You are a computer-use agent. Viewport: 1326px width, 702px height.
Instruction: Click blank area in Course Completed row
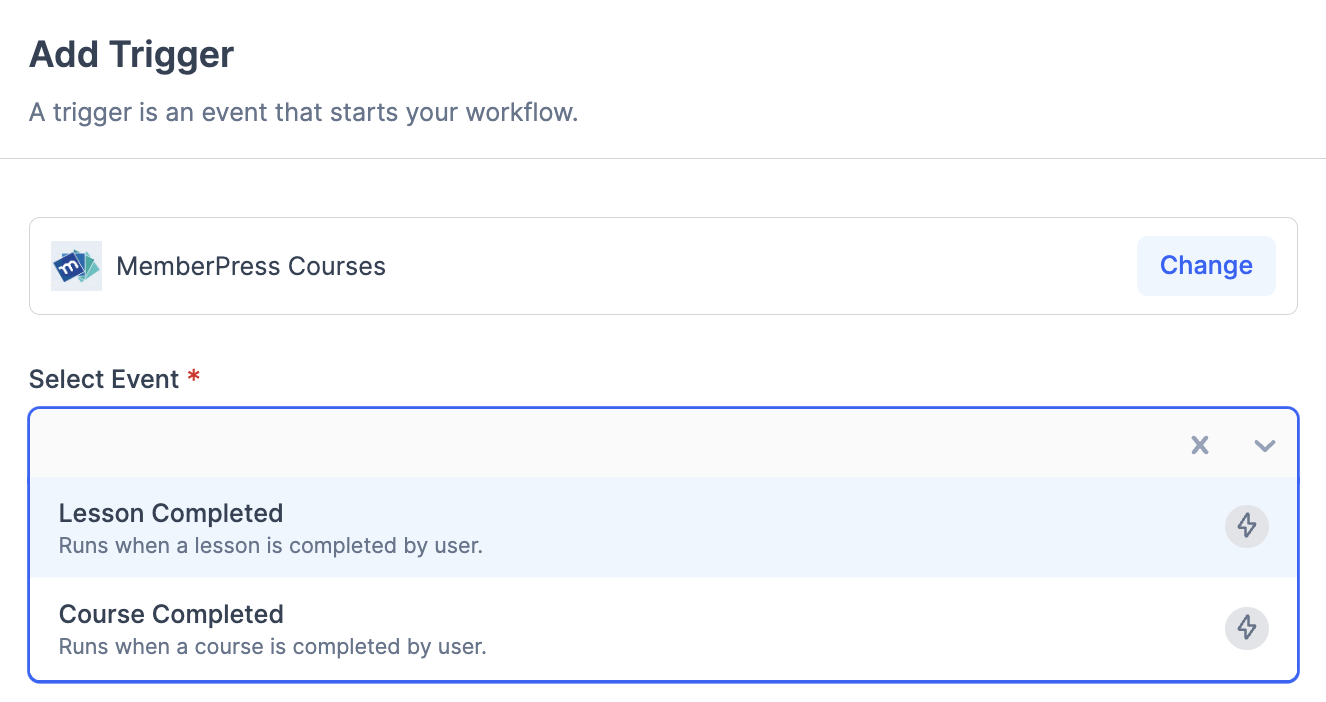click(x=800, y=630)
